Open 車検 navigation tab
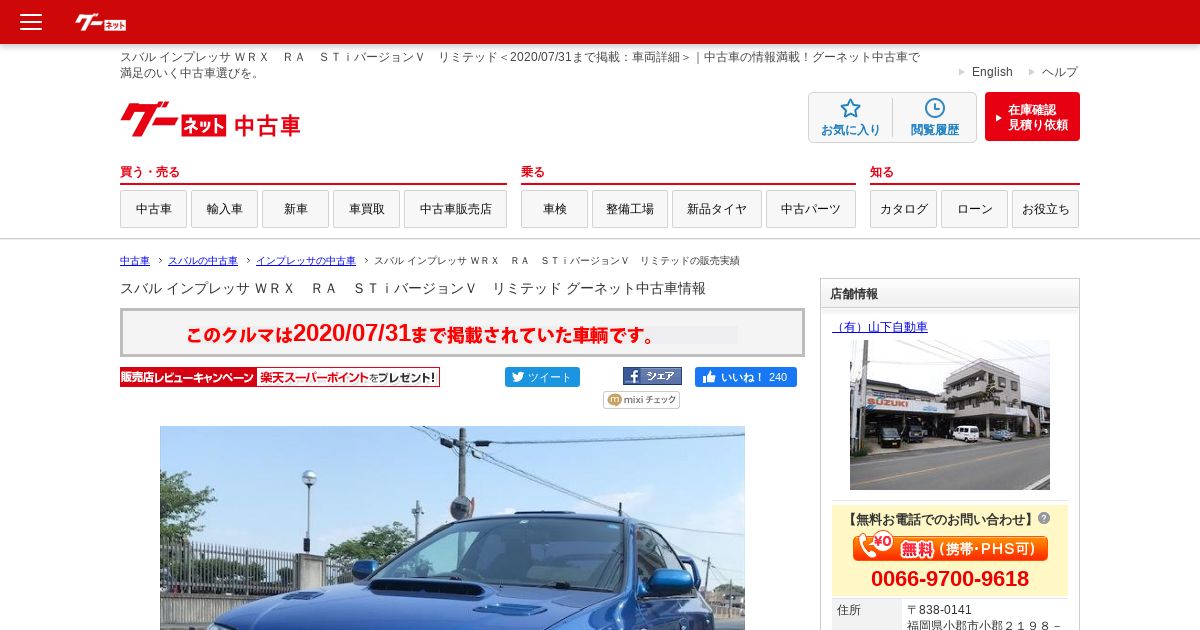Image resolution: width=1200 pixels, height=630 pixels. 554,209
